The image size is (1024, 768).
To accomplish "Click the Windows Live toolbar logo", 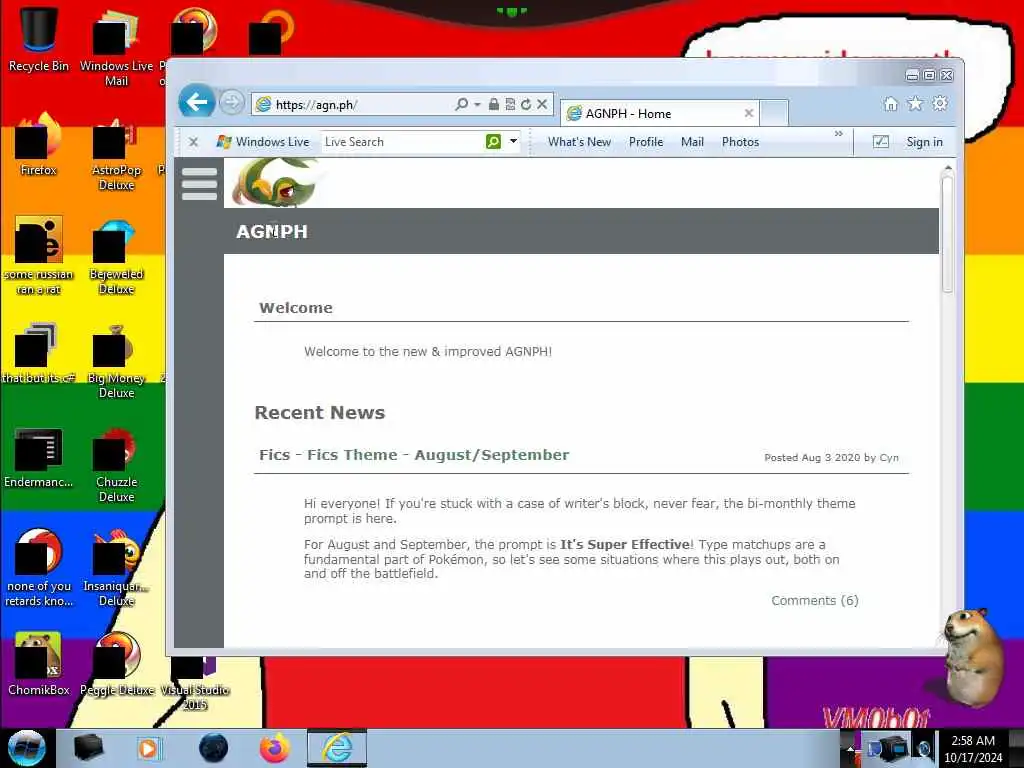I will pyautogui.click(x=263, y=142).
